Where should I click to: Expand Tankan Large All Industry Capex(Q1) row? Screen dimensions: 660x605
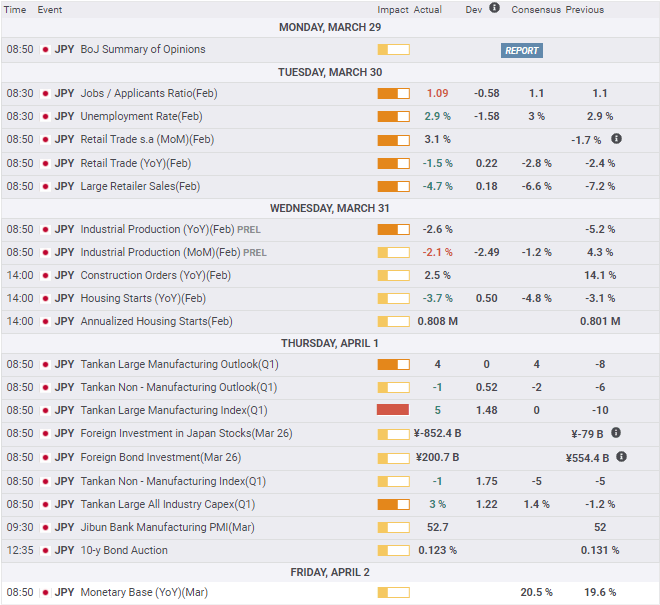pos(330,504)
